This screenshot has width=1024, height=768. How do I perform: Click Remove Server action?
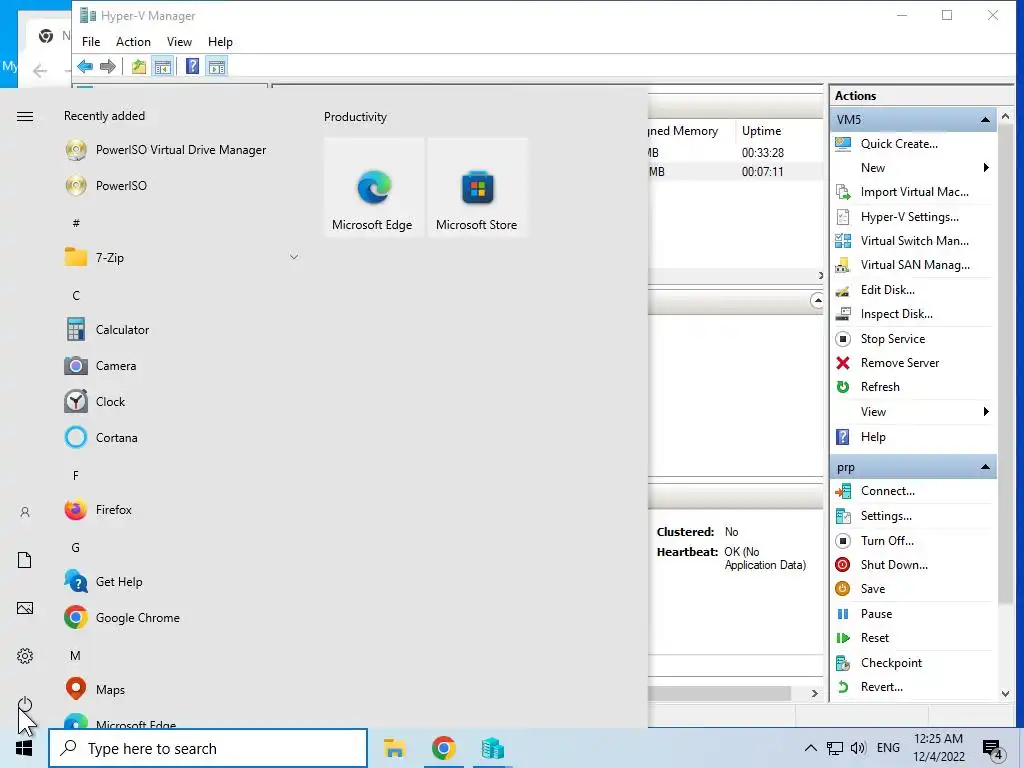click(899, 363)
